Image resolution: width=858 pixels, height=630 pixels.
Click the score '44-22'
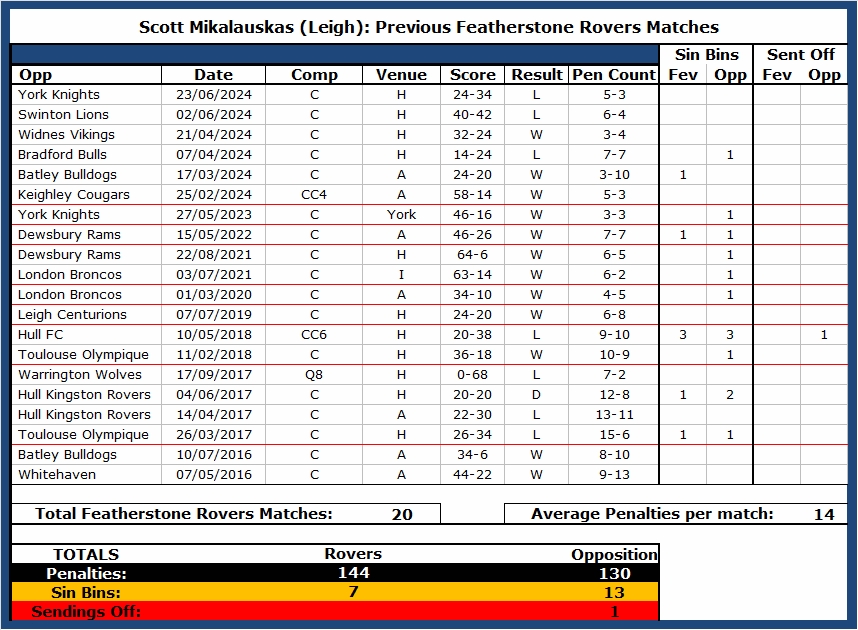click(472, 475)
